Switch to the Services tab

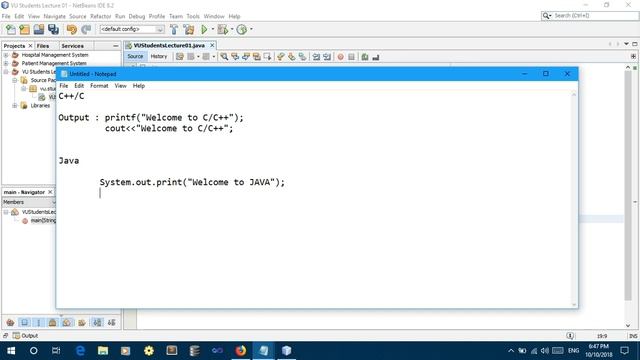click(x=73, y=46)
